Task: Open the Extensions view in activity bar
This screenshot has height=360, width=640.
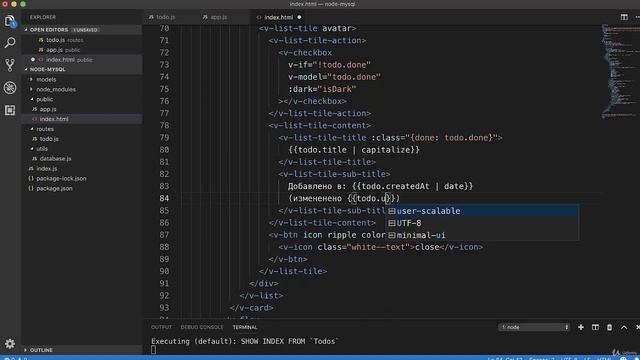Action: tap(10, 110)
